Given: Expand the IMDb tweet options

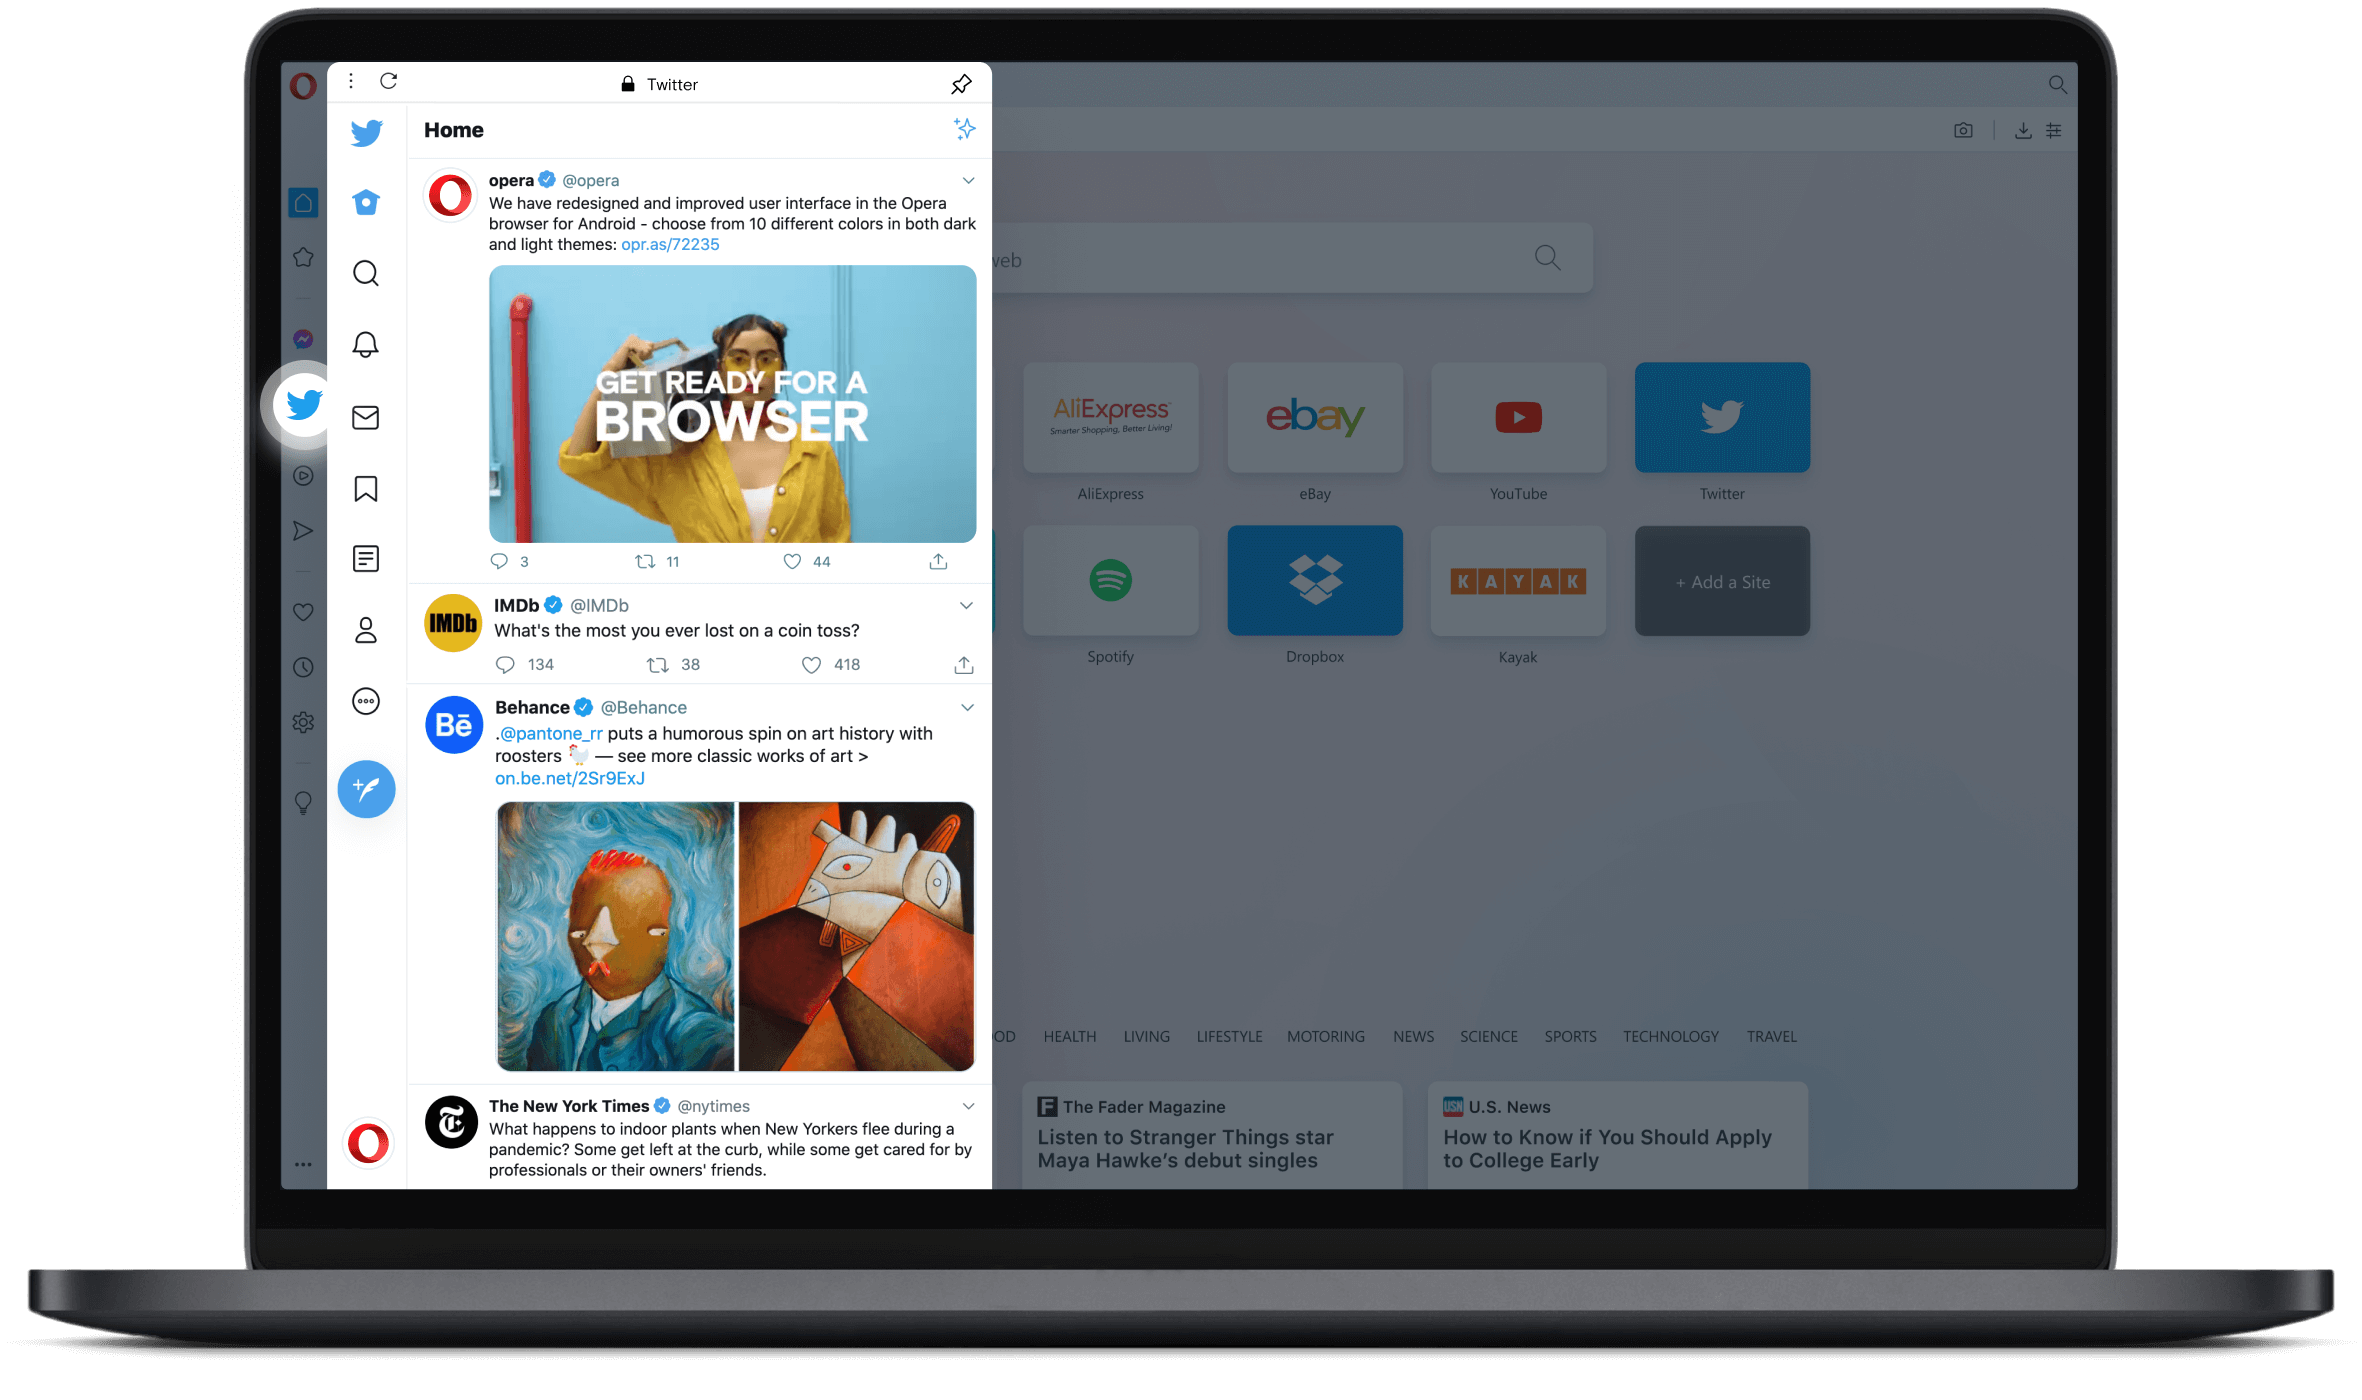Looking at the screenshot, I should click(968, 605).
